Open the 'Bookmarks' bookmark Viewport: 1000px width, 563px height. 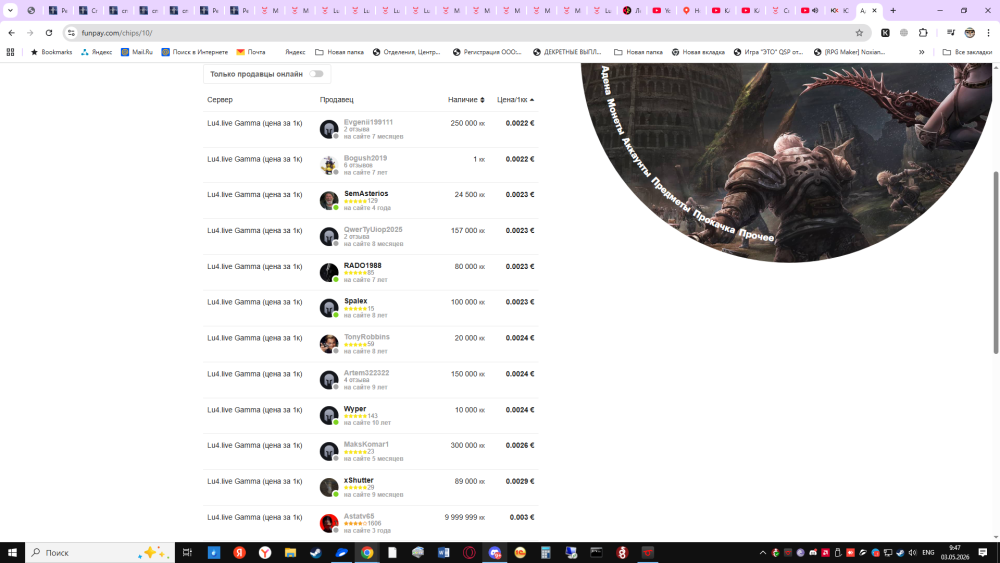tap(51, 52)
